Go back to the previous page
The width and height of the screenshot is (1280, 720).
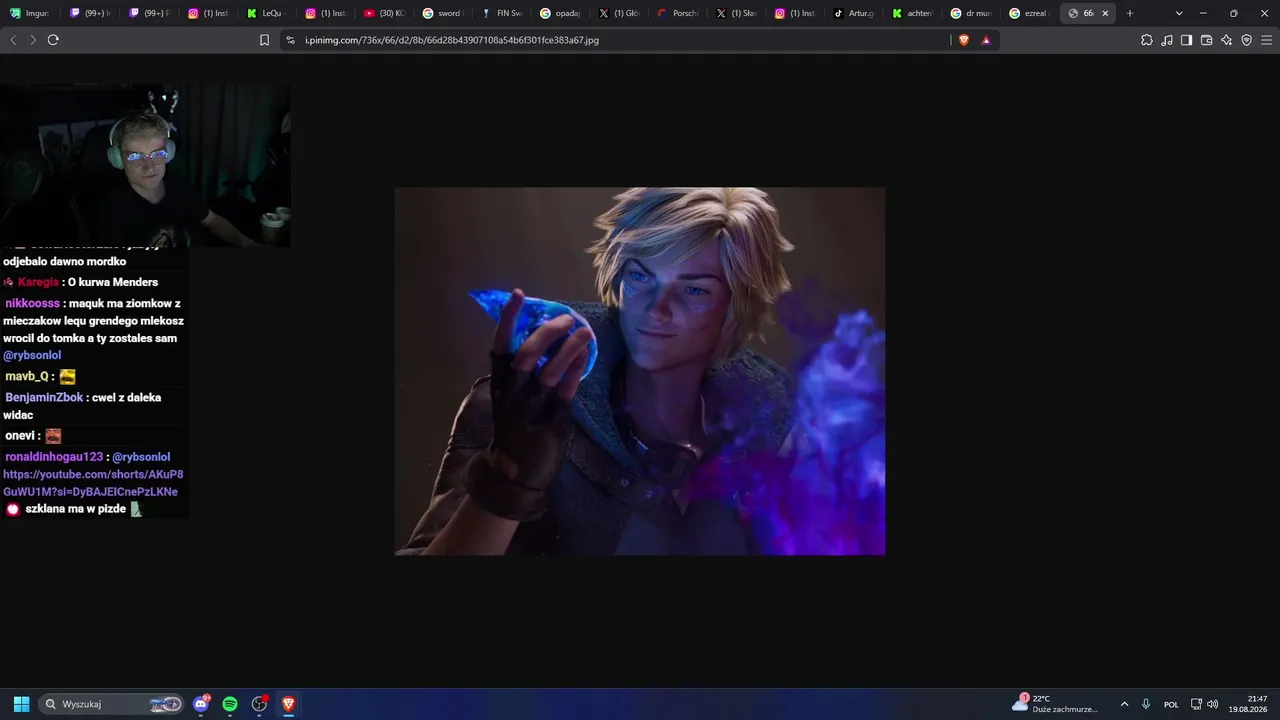tap(13, 40)
